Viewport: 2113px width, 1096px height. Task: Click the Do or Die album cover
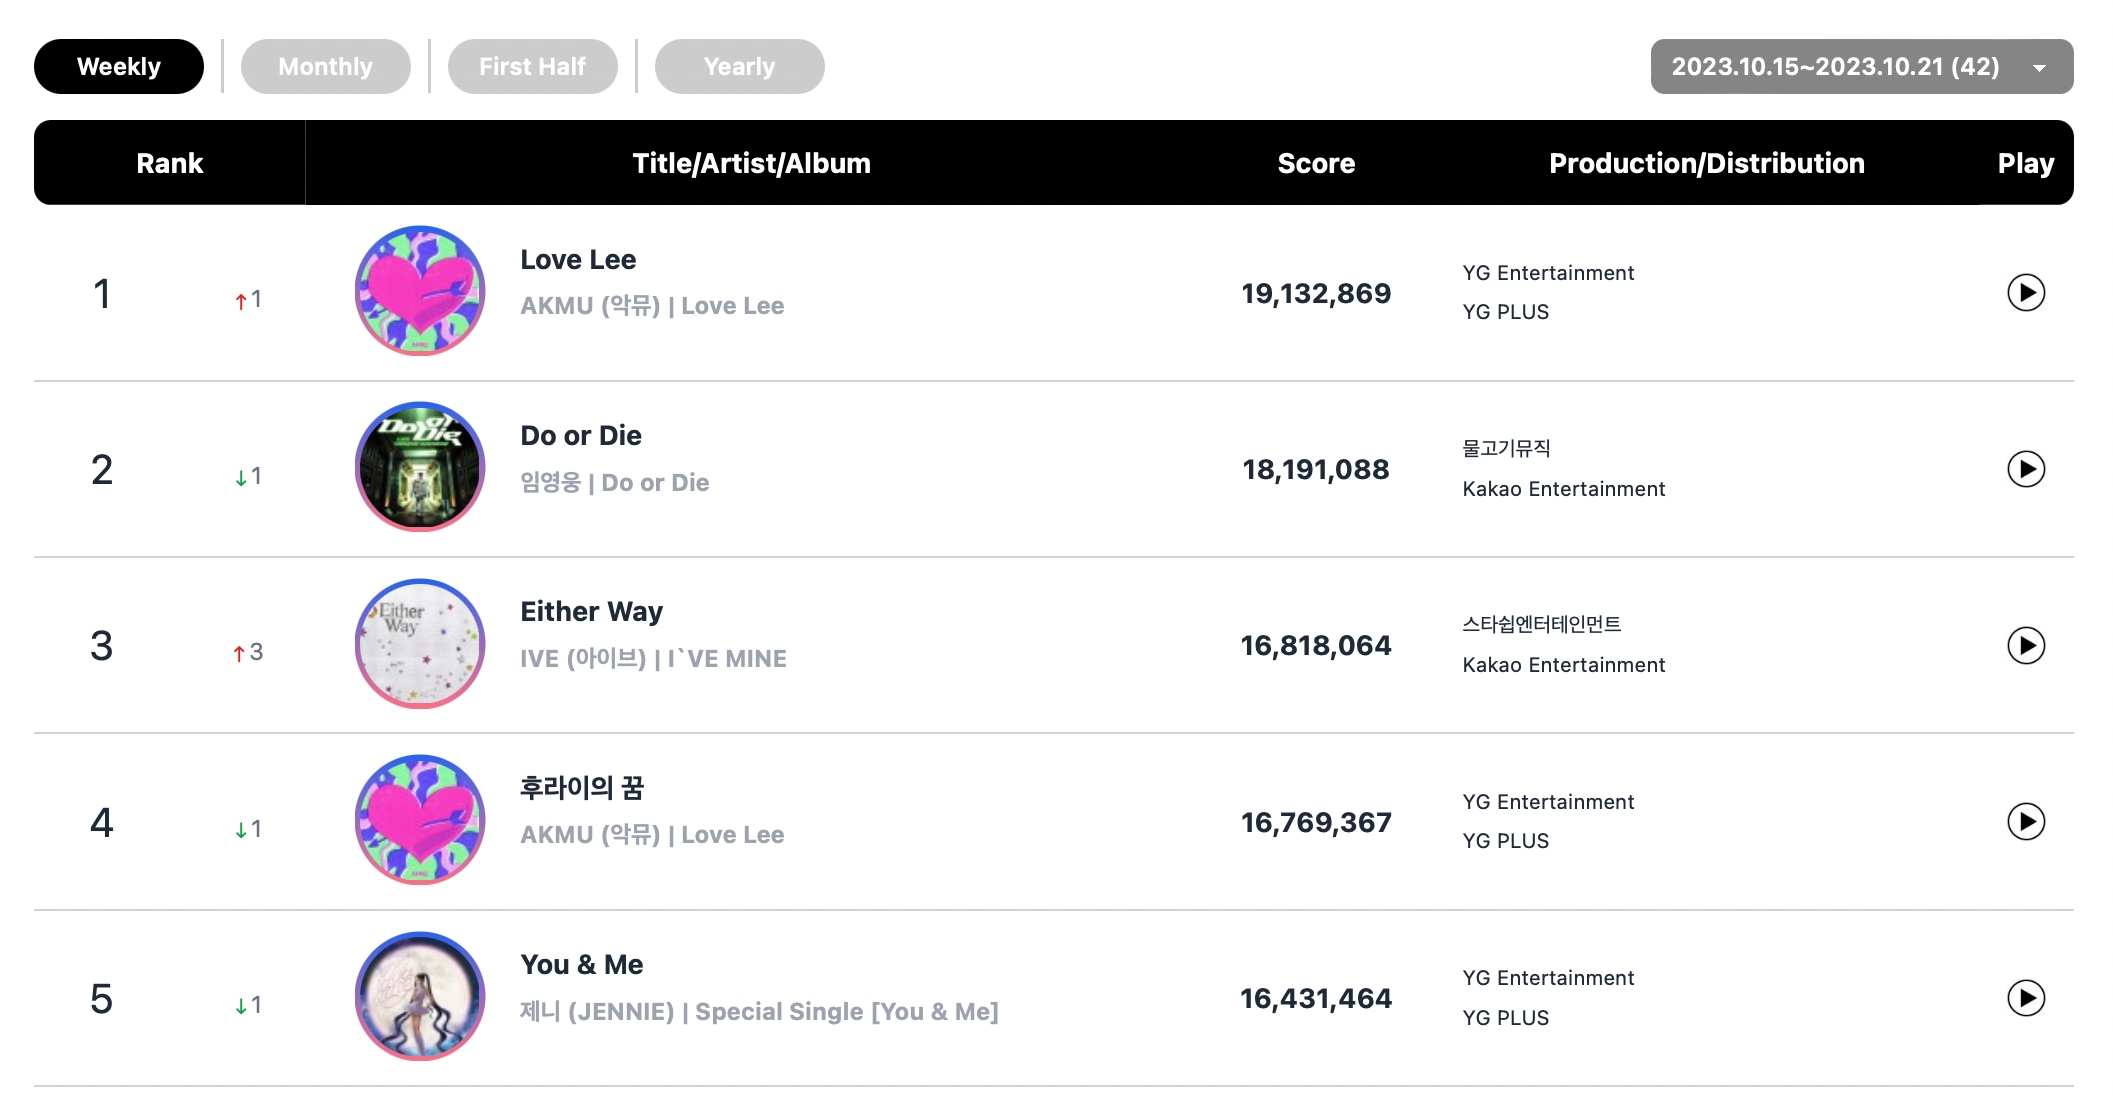(x=420, y=467)
